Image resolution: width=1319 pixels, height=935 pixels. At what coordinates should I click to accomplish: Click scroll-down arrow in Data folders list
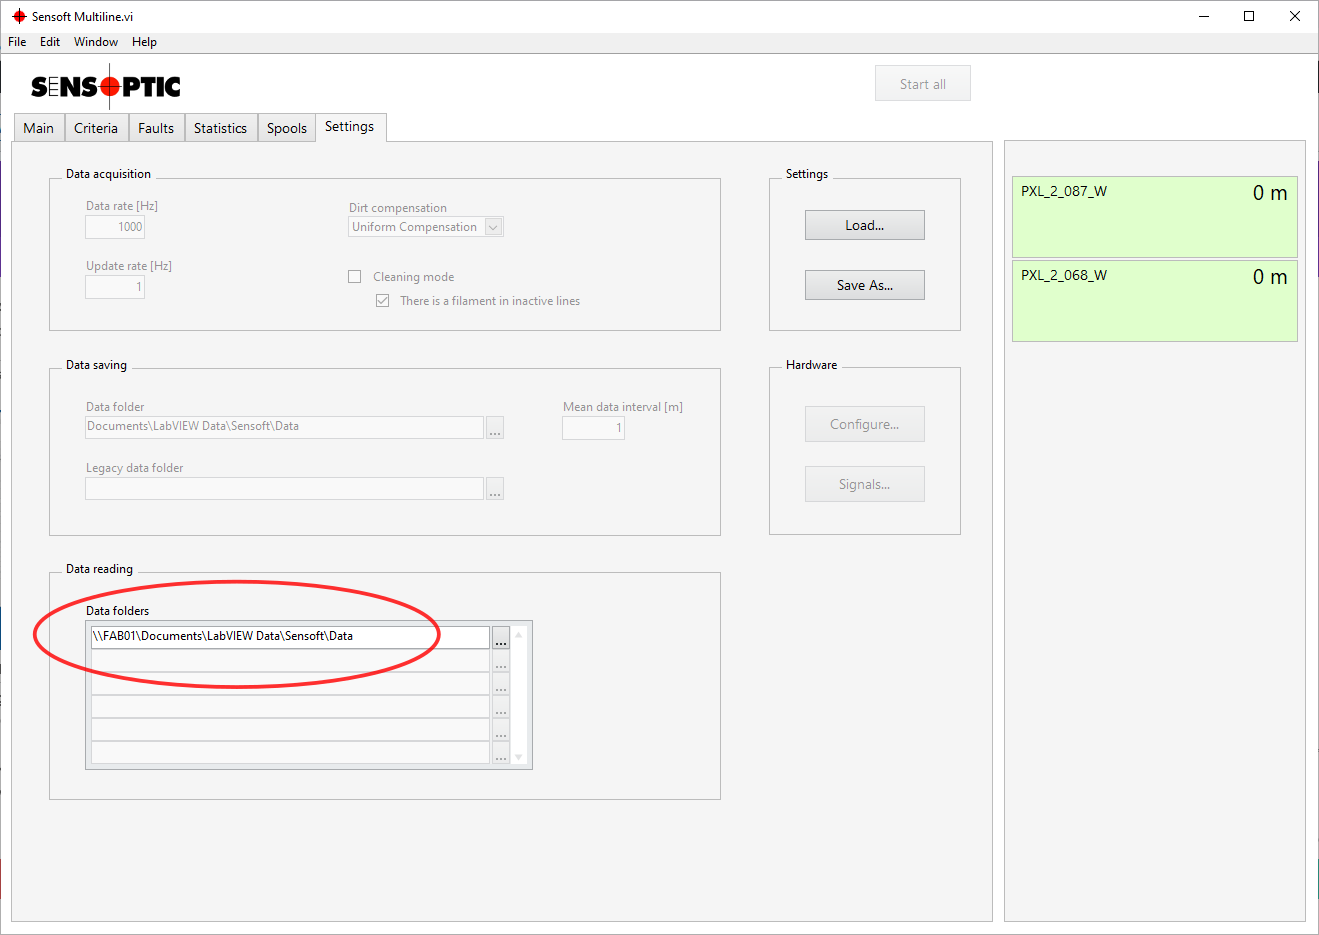click(x=519, y=757)
